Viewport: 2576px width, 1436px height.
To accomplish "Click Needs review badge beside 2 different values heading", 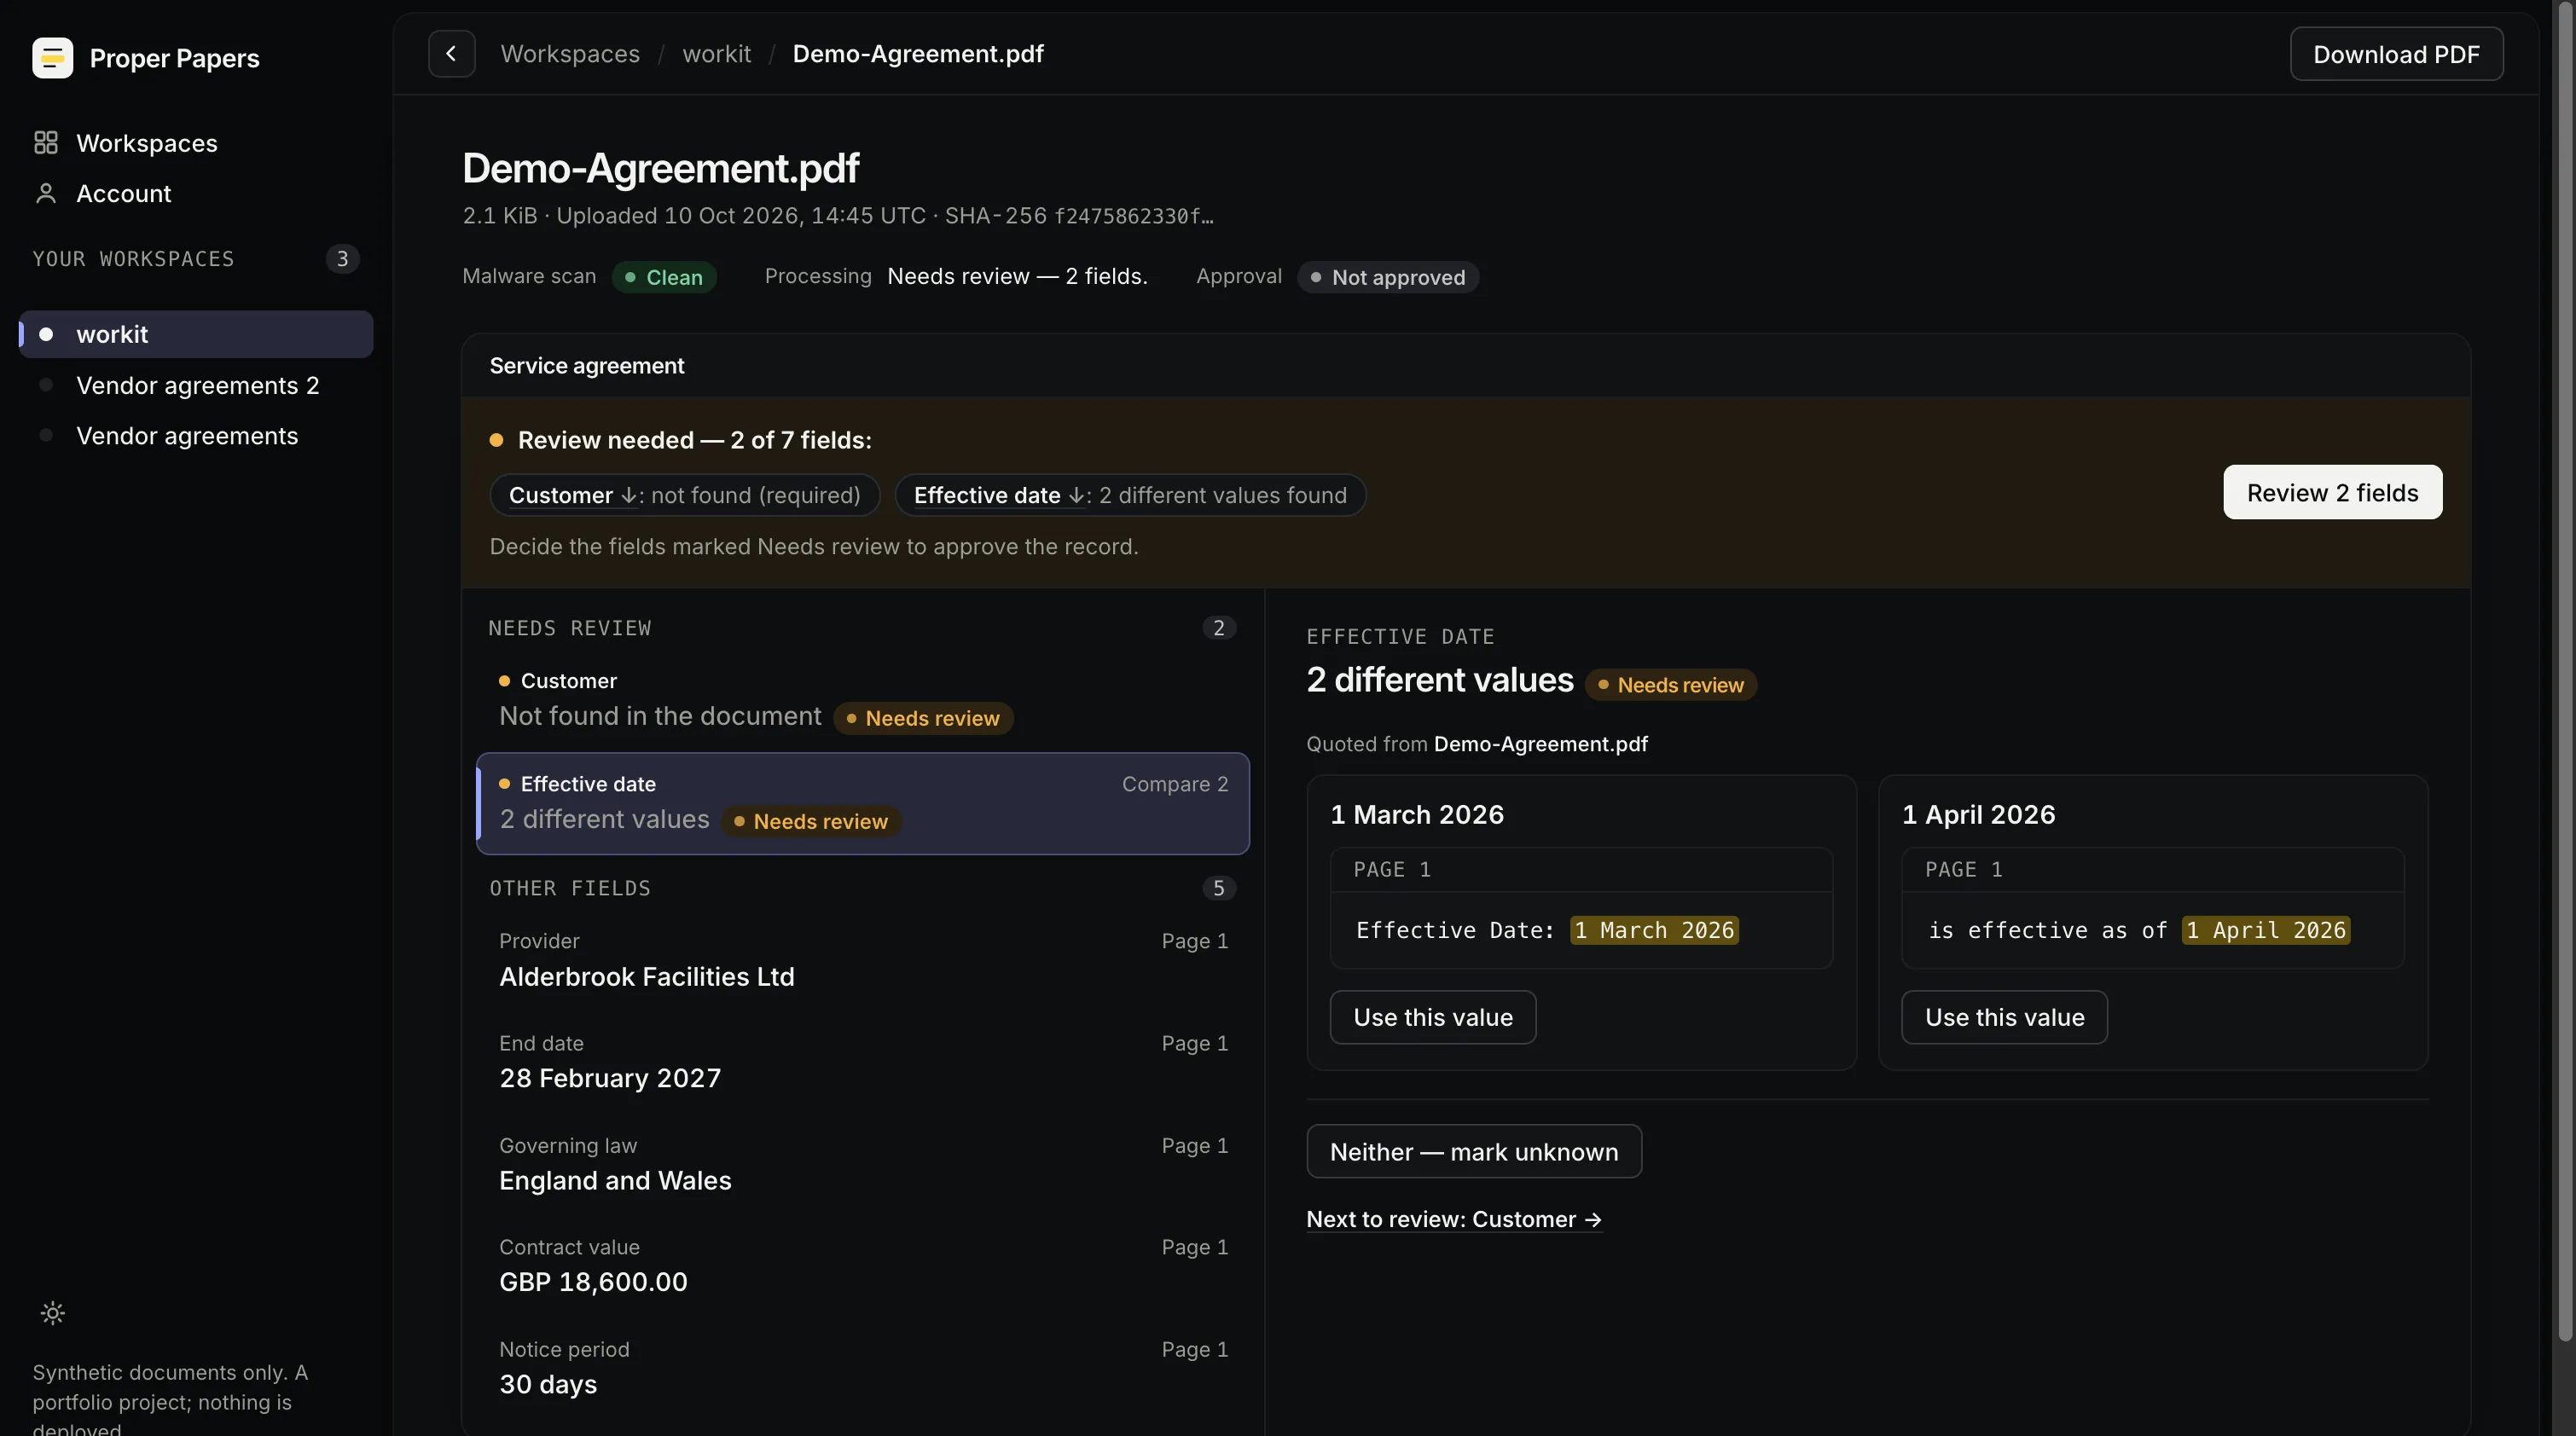I will (1671, 685).
